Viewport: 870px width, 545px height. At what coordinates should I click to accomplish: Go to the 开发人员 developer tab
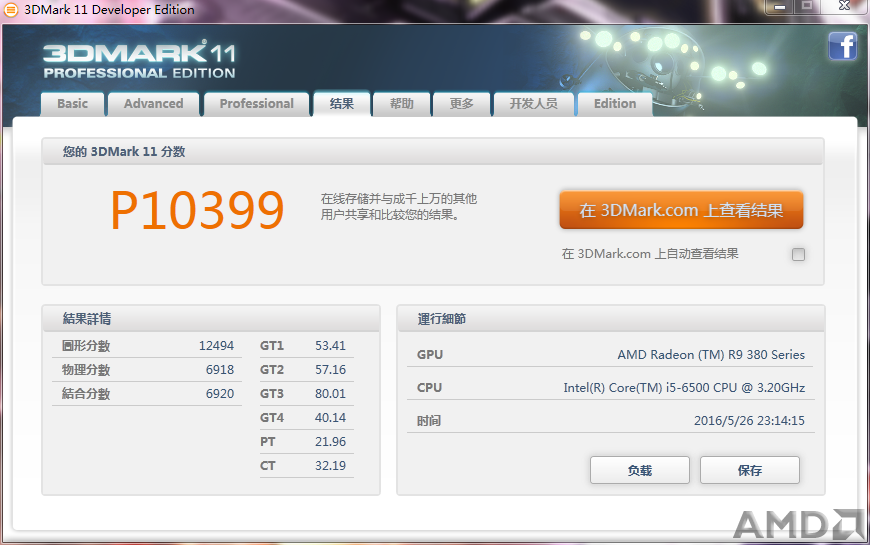coord(534,104)
